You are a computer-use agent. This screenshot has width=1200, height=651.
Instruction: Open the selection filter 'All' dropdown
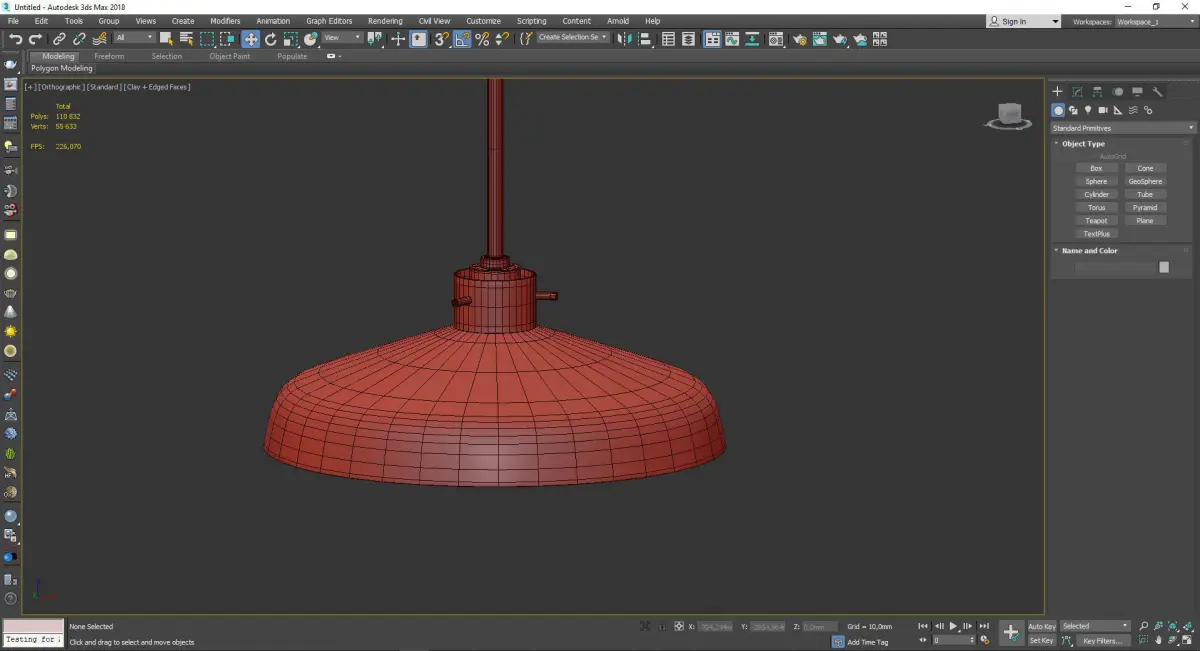(x=134, y=38)
